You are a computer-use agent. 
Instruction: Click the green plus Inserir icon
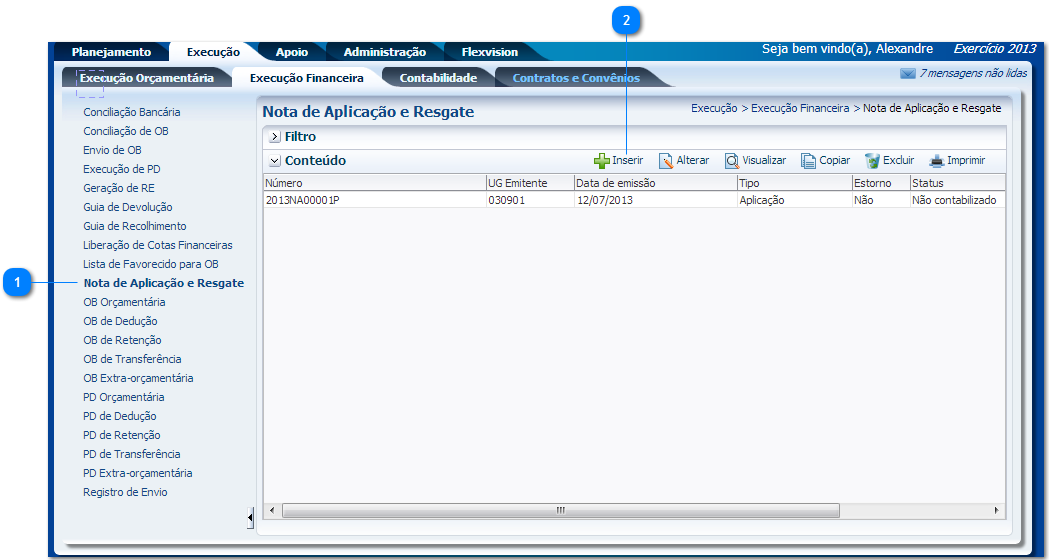point(602,161)
